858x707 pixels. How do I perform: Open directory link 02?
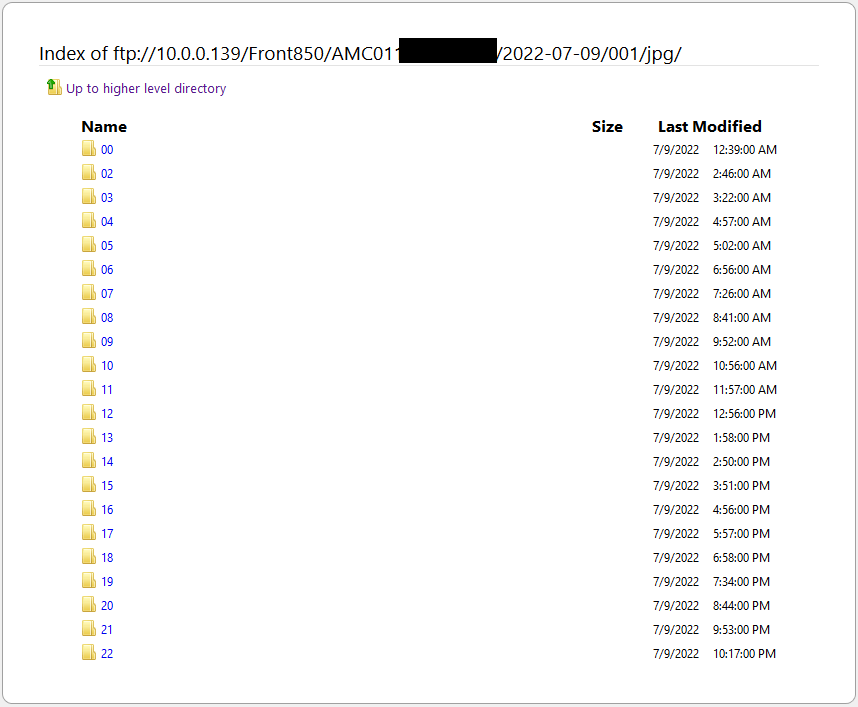click(x=107, y=174)
